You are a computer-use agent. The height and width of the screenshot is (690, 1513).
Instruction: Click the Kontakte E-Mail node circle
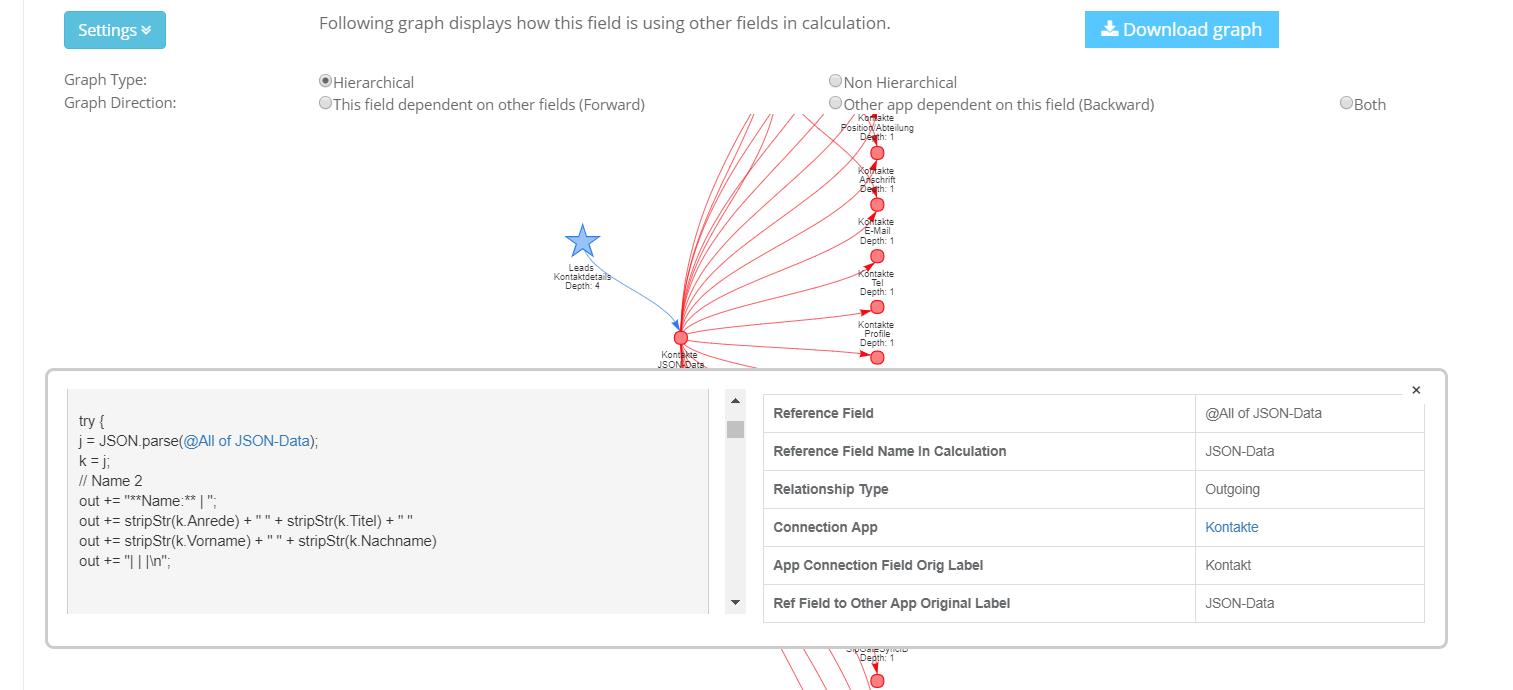(877, 257)
